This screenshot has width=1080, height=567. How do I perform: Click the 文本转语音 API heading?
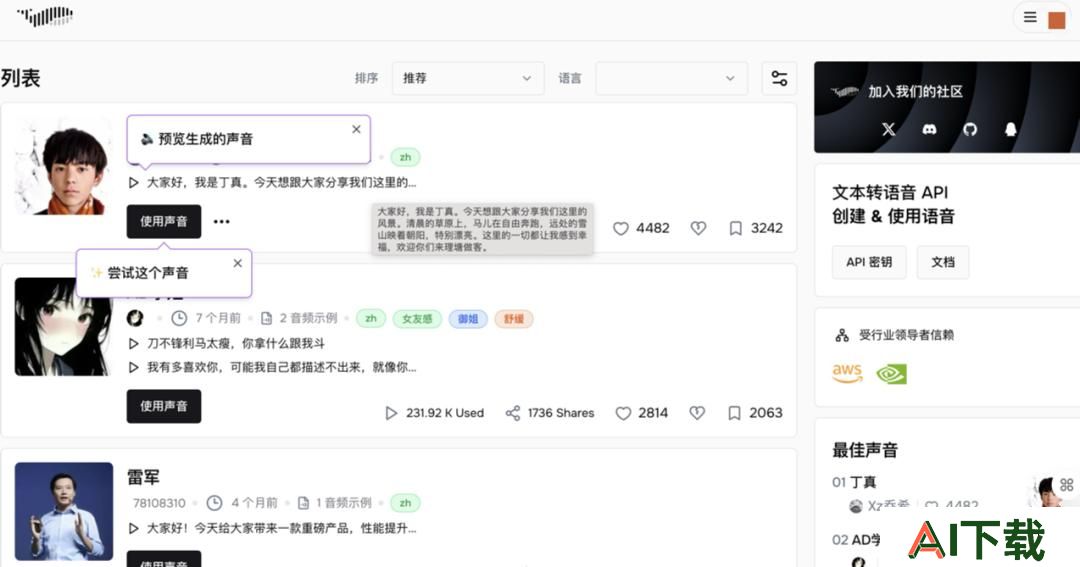click(890, 192)
